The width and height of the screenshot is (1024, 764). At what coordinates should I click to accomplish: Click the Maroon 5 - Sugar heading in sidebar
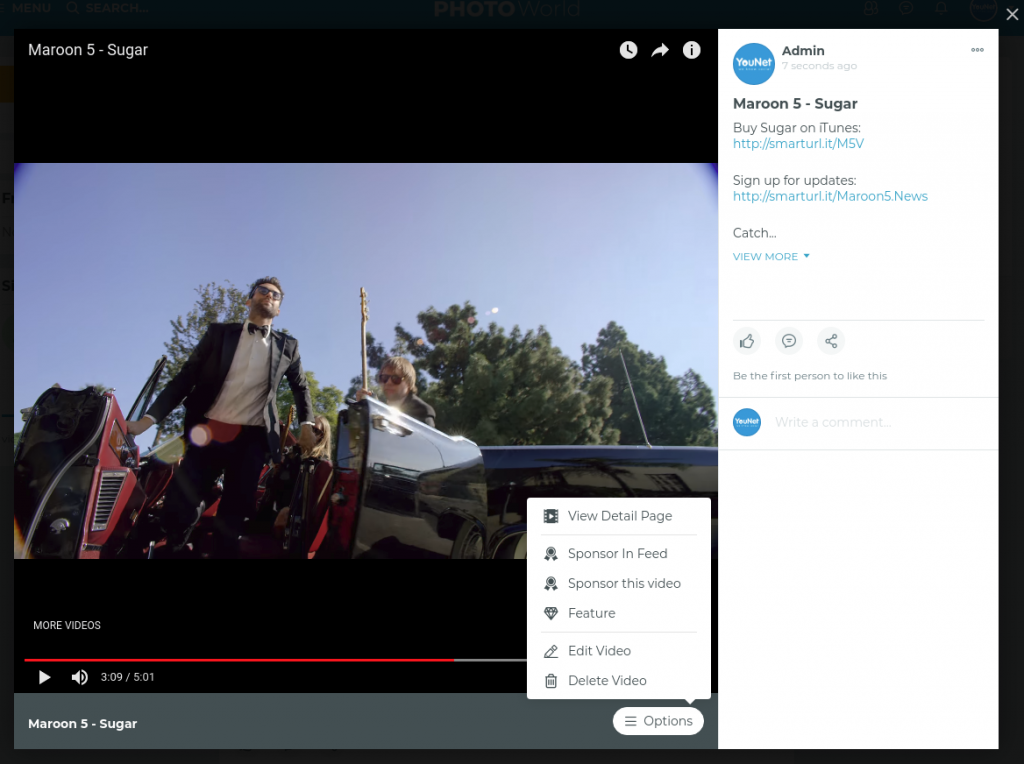[x=795, y=103]
